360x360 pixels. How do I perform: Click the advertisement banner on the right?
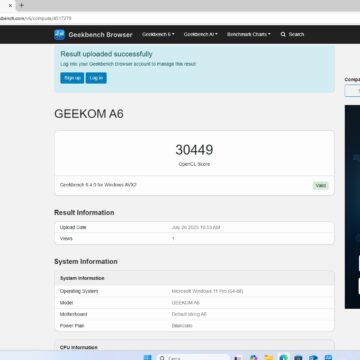(x=352, y=207)
